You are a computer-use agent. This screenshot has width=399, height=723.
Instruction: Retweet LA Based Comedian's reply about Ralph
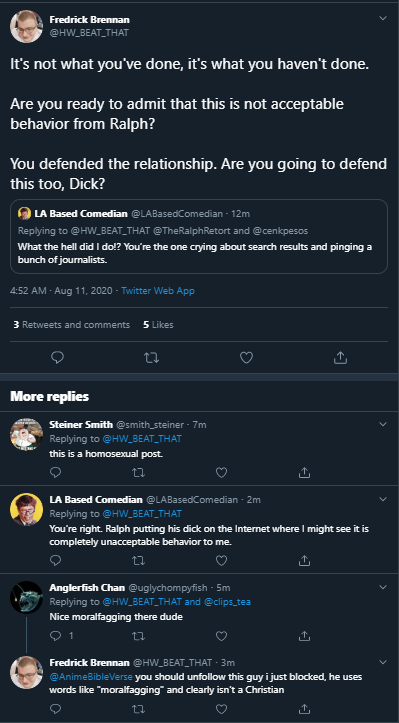[138, 560]
